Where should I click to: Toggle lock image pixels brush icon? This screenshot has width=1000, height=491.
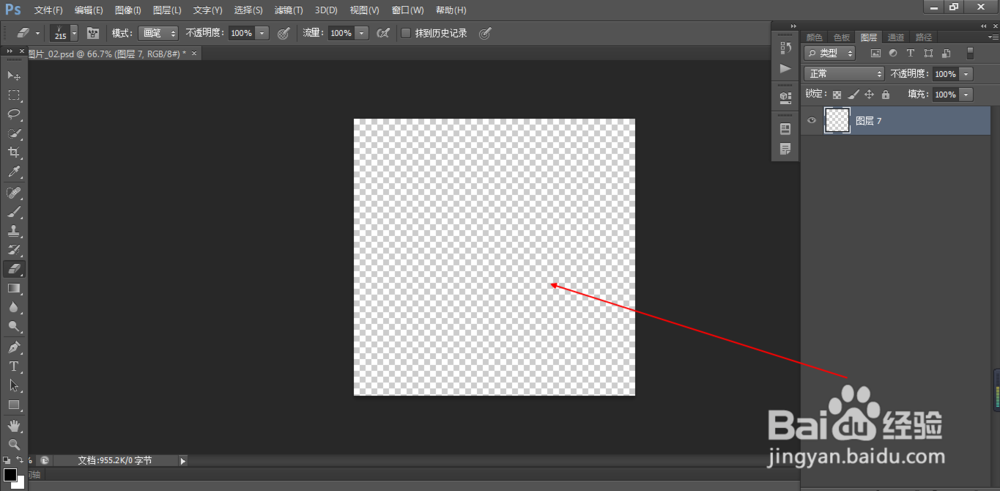853,94
